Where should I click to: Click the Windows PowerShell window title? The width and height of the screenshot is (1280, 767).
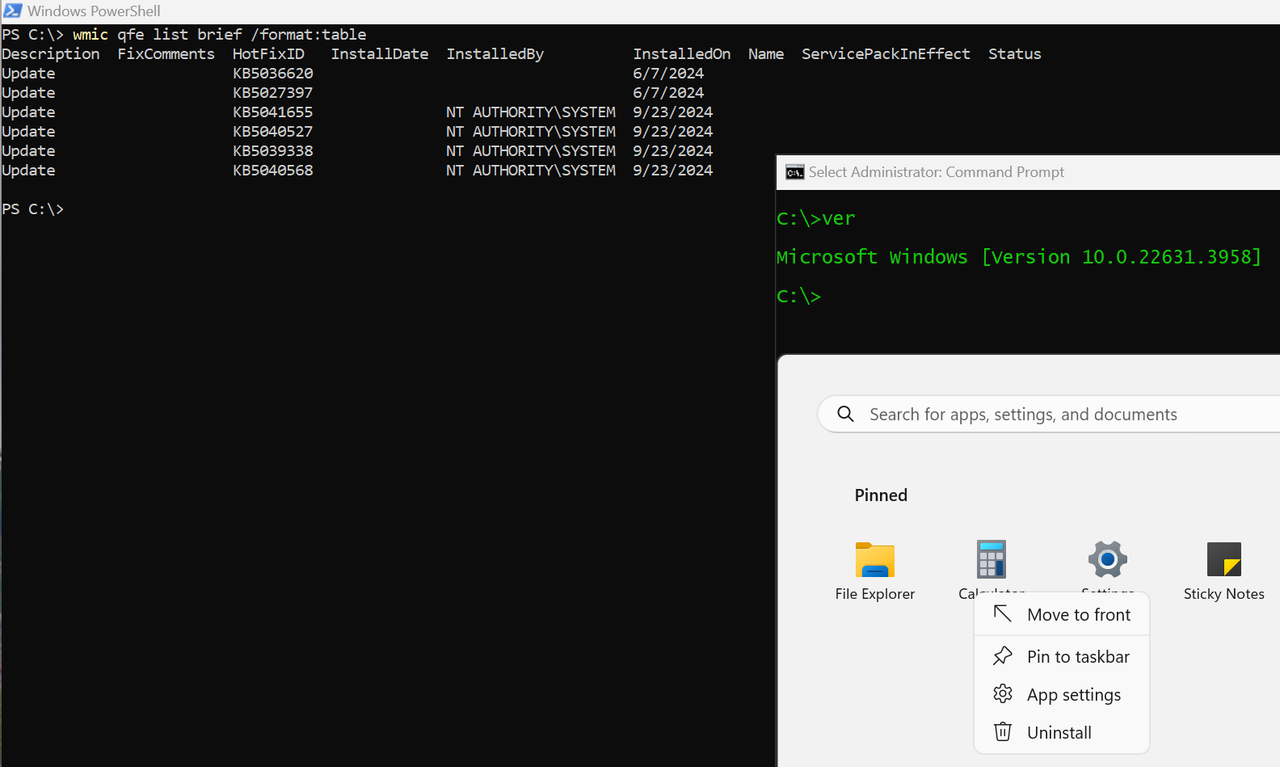94,11
